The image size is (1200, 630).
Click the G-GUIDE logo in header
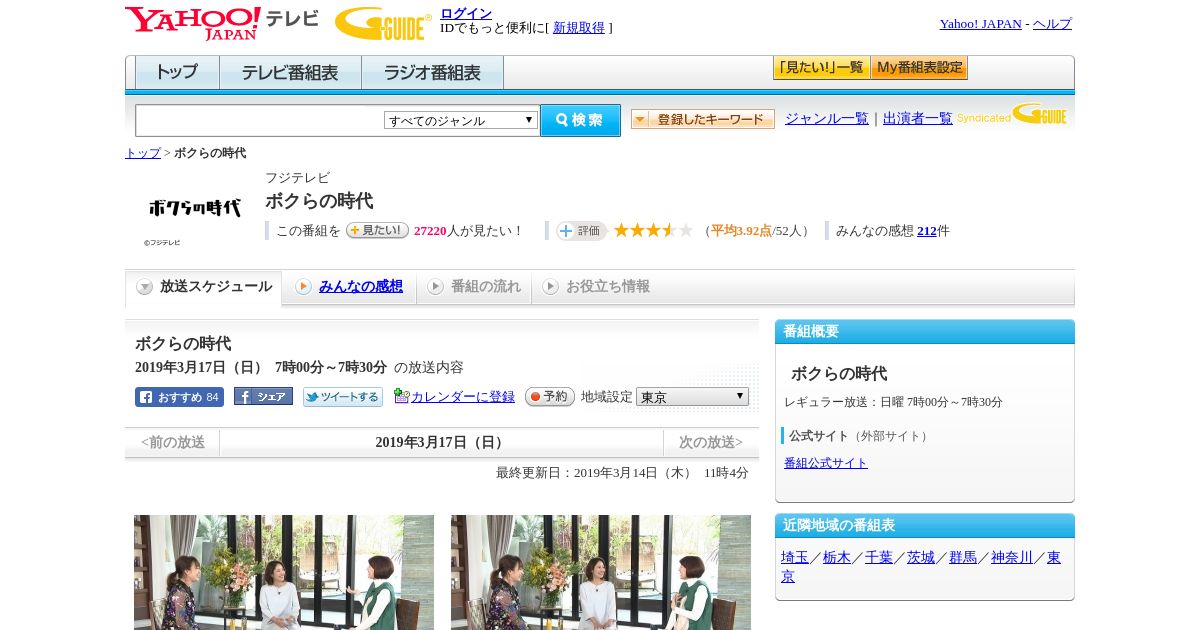click(x=383, y=23)
